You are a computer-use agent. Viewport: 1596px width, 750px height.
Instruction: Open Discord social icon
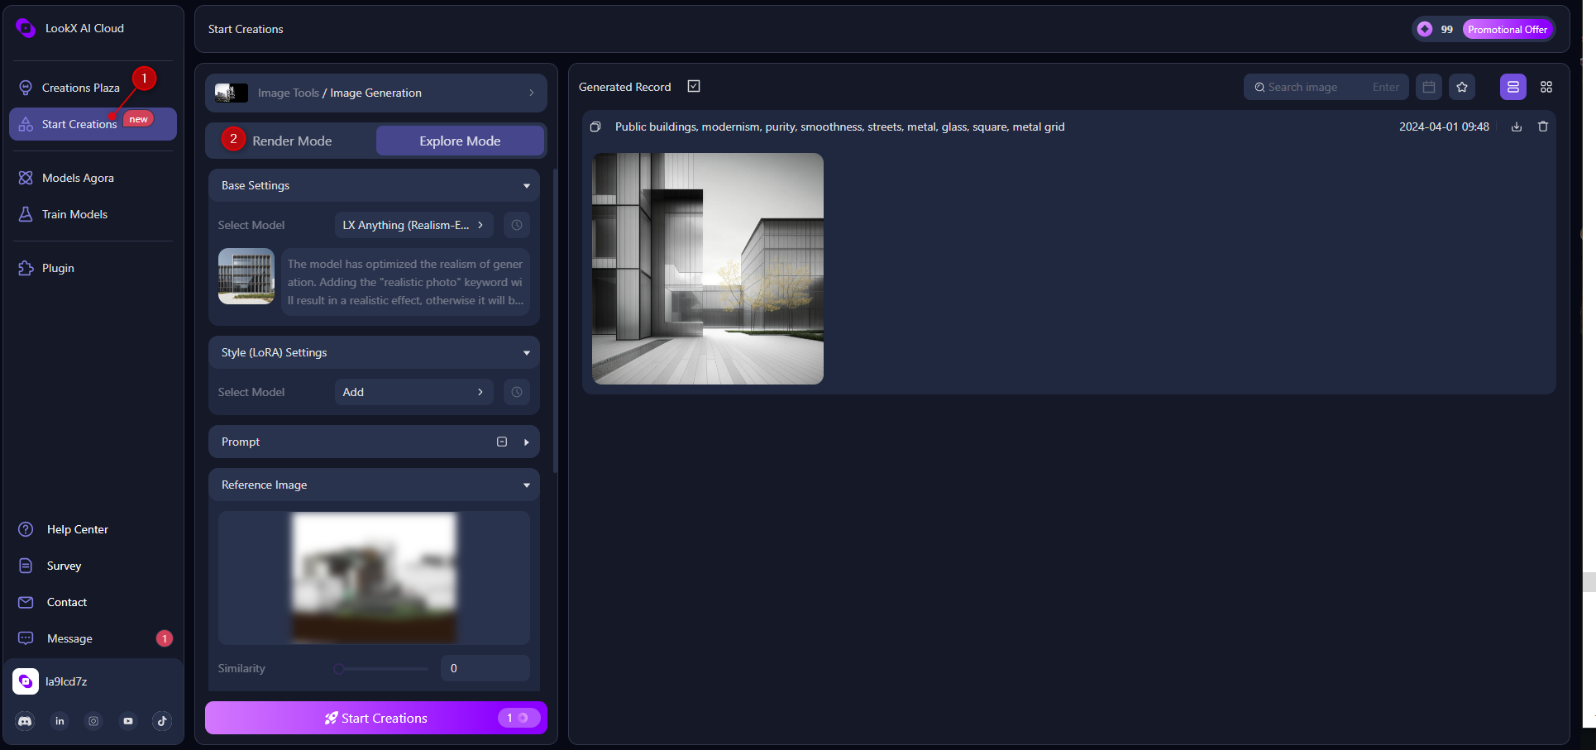(x=25, y=720)
